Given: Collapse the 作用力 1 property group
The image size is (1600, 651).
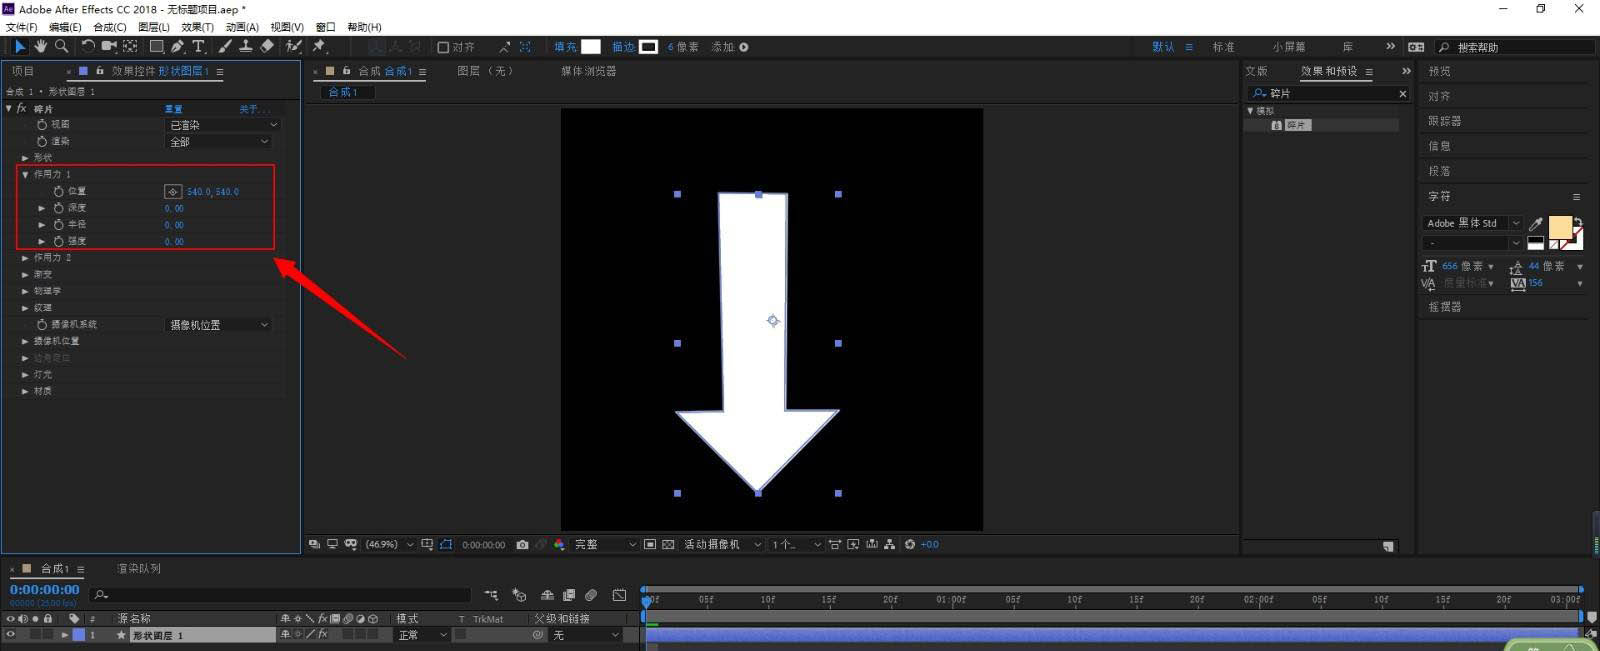Looking at the screenshot, I should pyautogui.click(x=25, y=174).
